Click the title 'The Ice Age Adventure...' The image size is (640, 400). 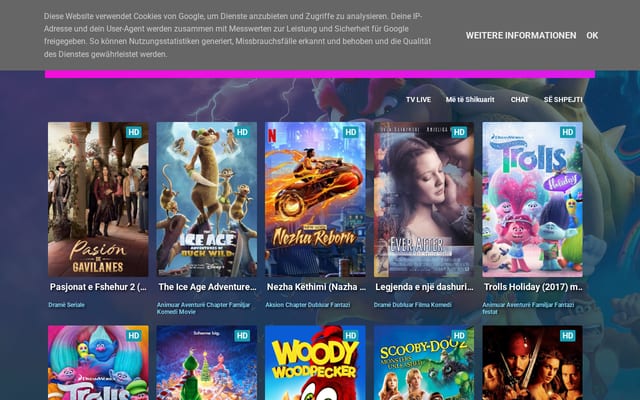pos(207,287)
